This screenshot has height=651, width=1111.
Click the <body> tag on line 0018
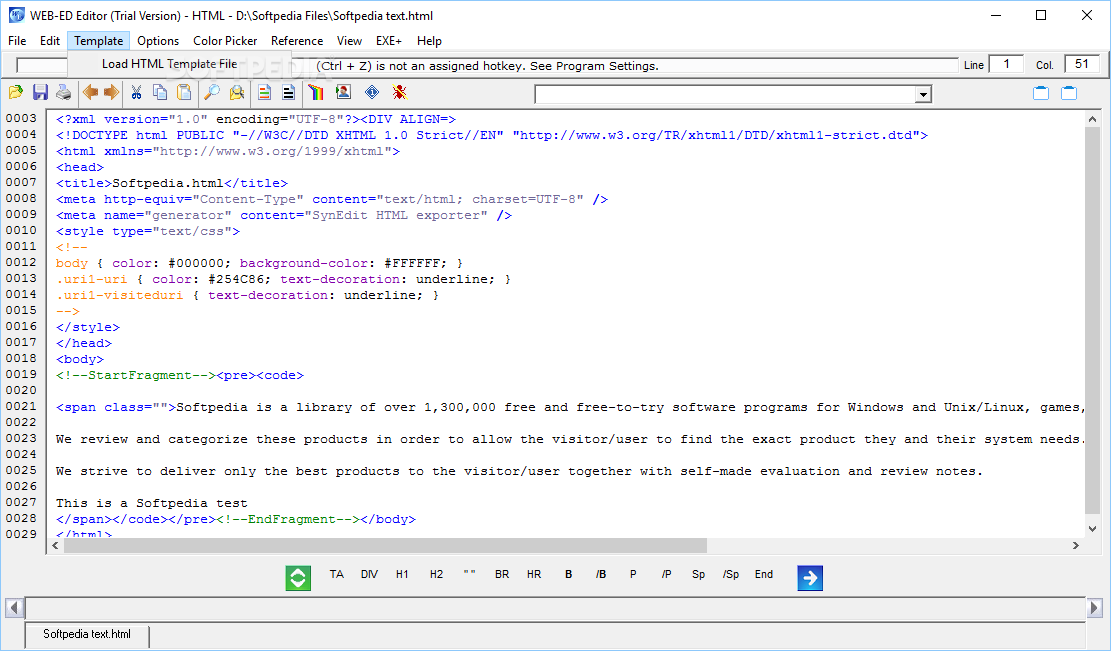80,359
